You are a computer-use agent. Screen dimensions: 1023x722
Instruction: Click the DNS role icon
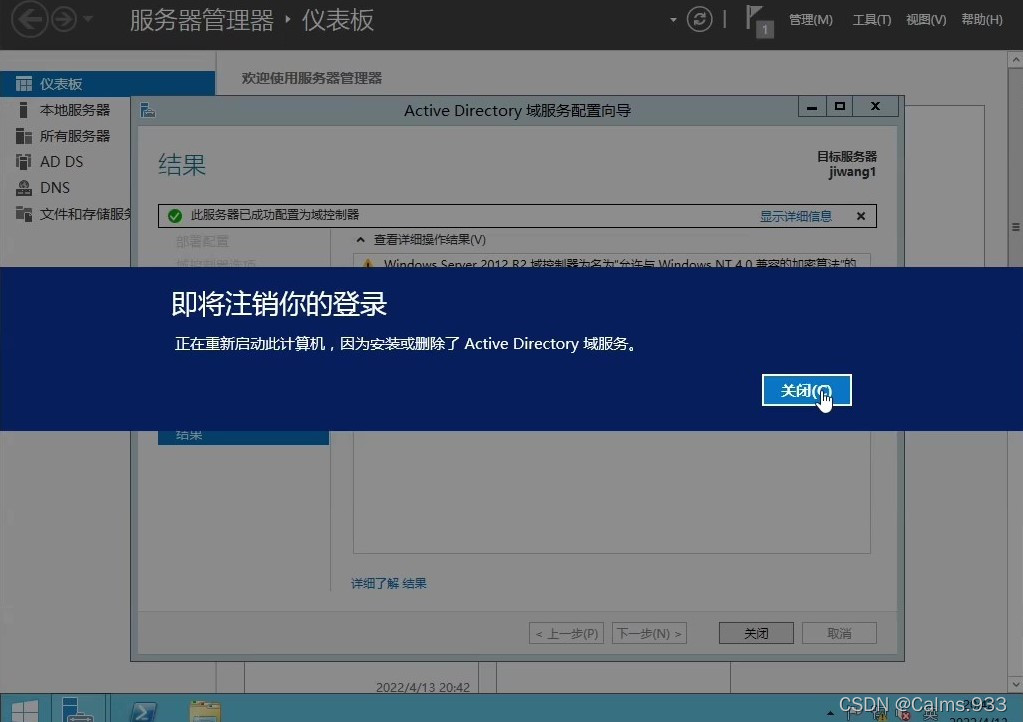[x=23, y=188]
